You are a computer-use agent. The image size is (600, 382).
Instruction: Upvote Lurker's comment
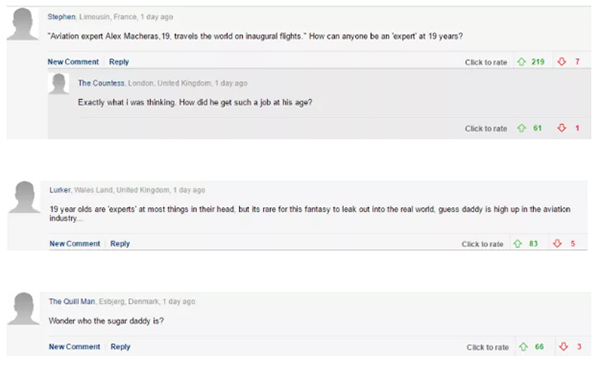(517, 243)
